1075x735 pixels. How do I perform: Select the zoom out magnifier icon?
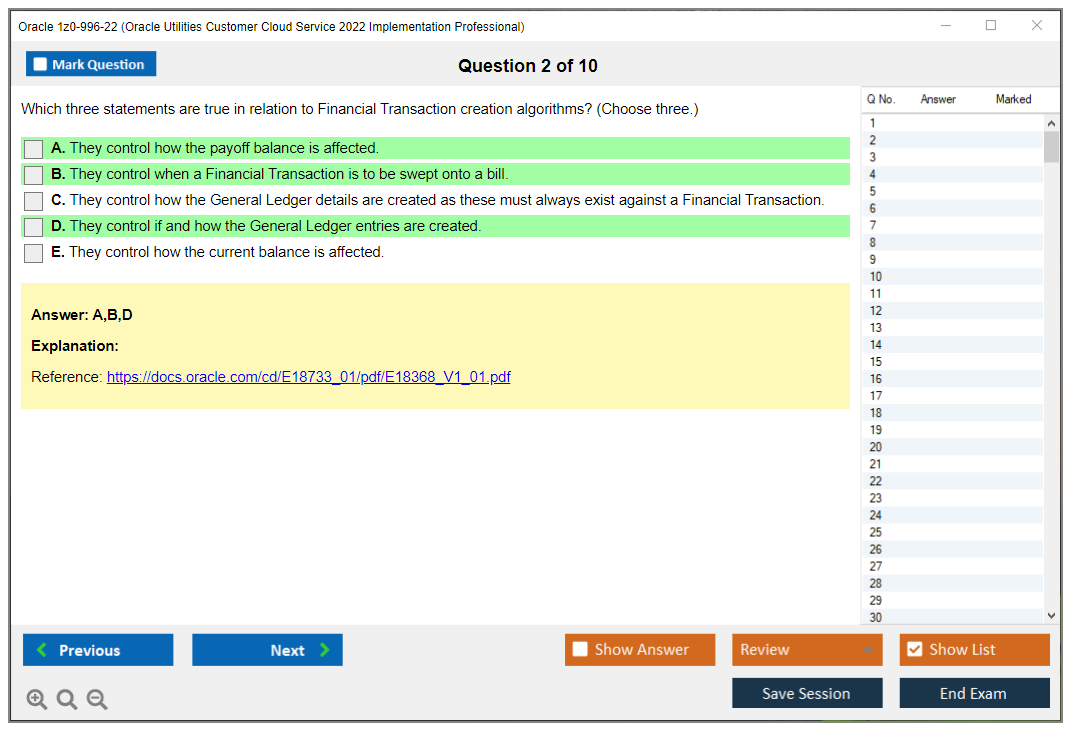(97, 699)
